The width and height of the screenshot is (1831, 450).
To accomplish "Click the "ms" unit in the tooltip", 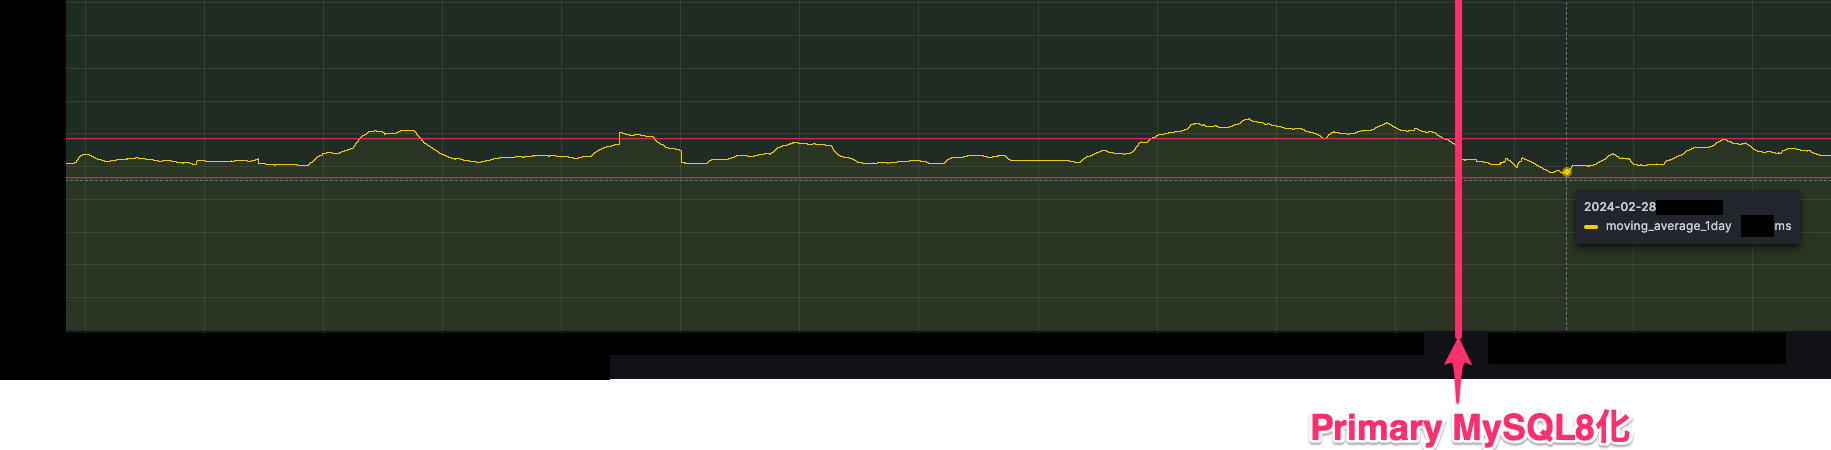I will (1782, 226).
